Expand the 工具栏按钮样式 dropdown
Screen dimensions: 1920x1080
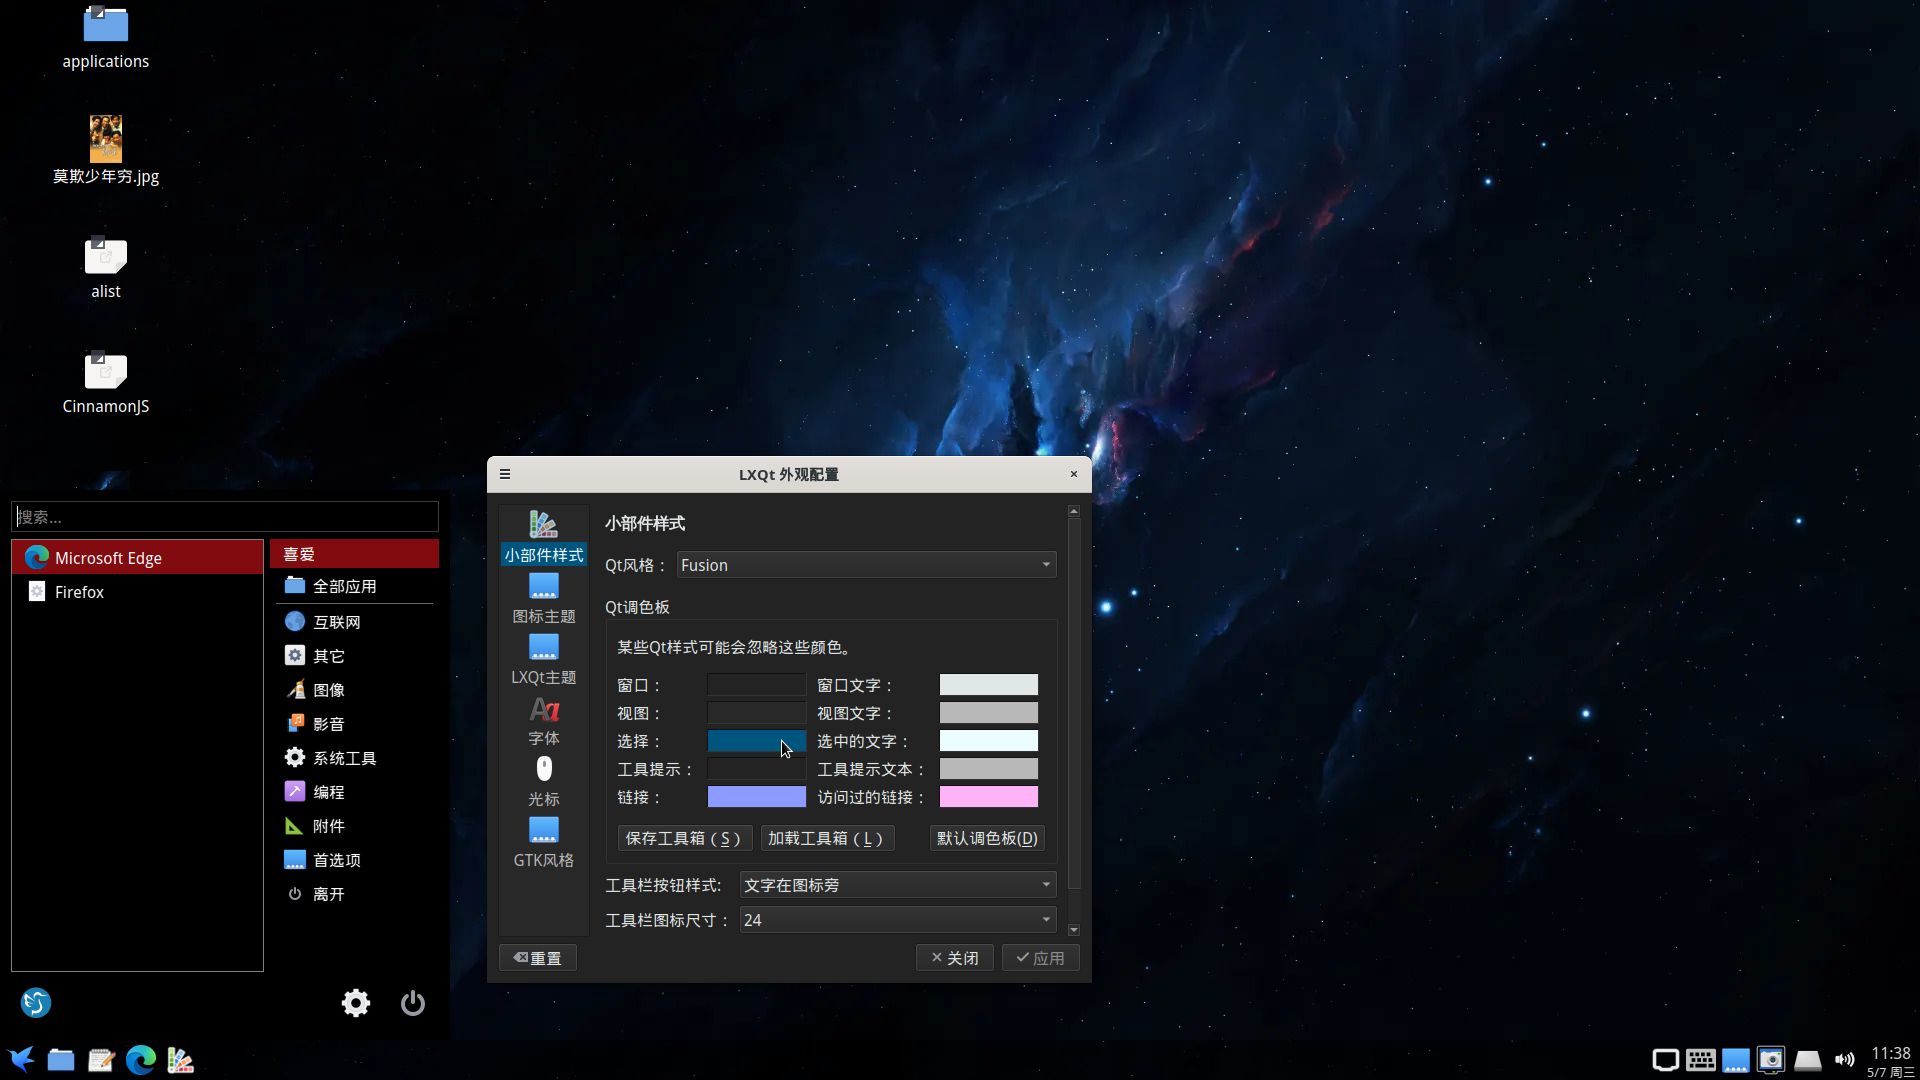pyautogui.click(x=897, y=885)
